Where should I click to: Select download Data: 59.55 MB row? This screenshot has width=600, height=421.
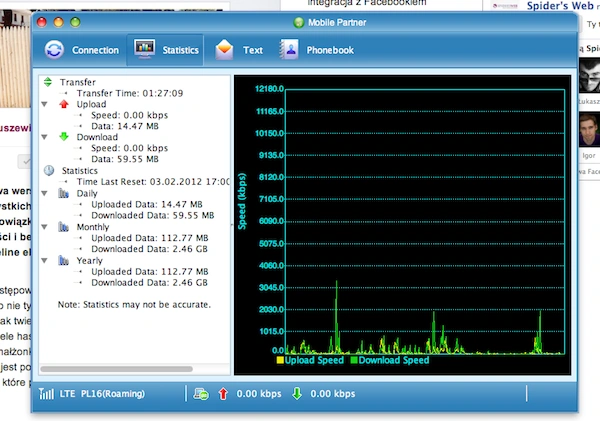[x=125, y=159]
